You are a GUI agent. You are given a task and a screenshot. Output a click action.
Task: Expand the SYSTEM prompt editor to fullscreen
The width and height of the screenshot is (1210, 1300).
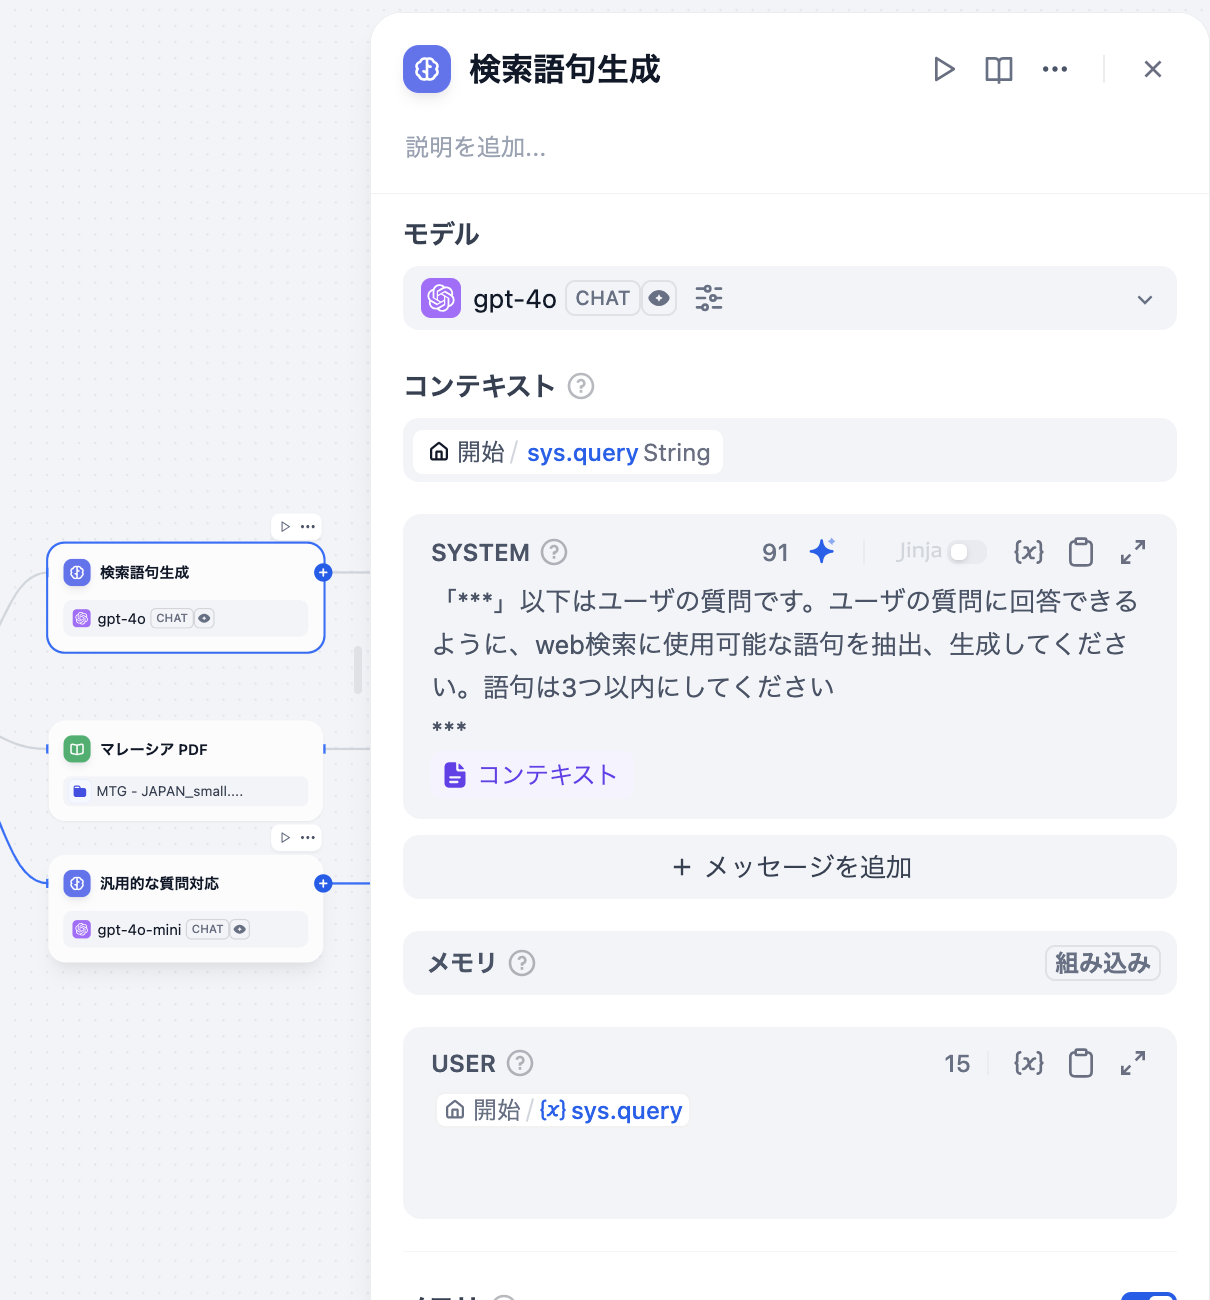tap(1133, 551)
